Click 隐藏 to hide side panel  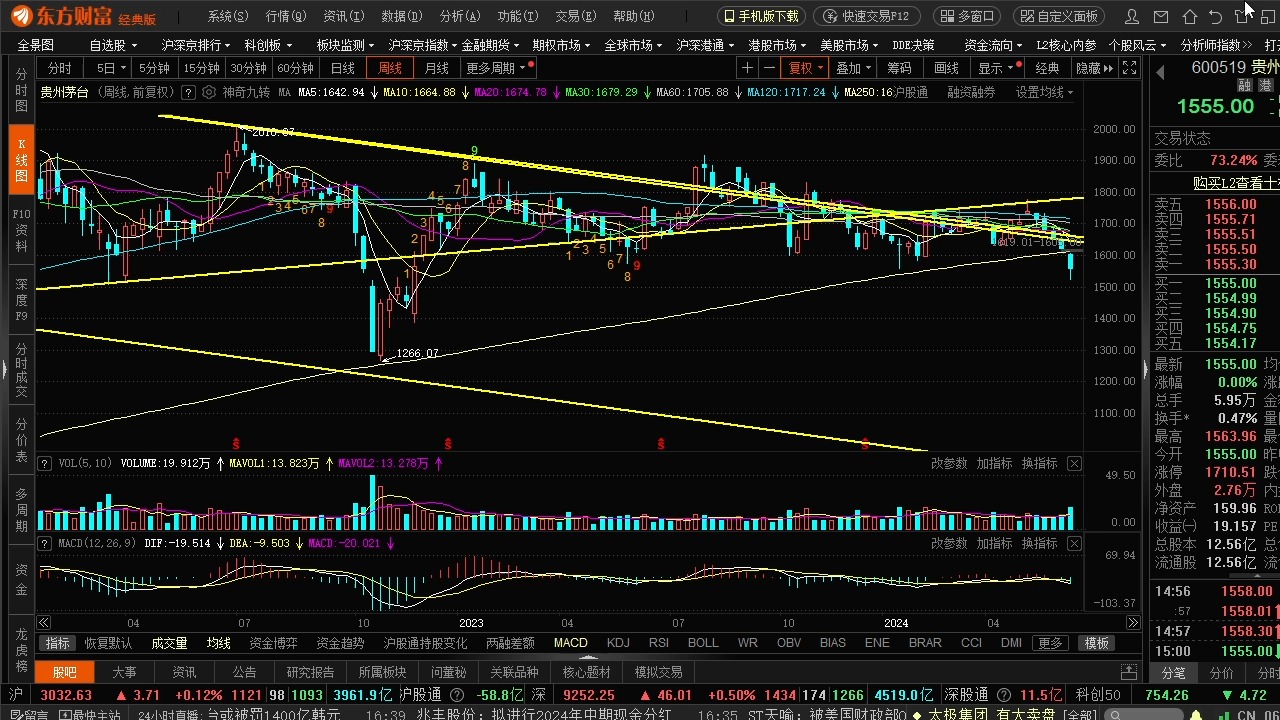pyautogui.click(x=1094, y=68)
